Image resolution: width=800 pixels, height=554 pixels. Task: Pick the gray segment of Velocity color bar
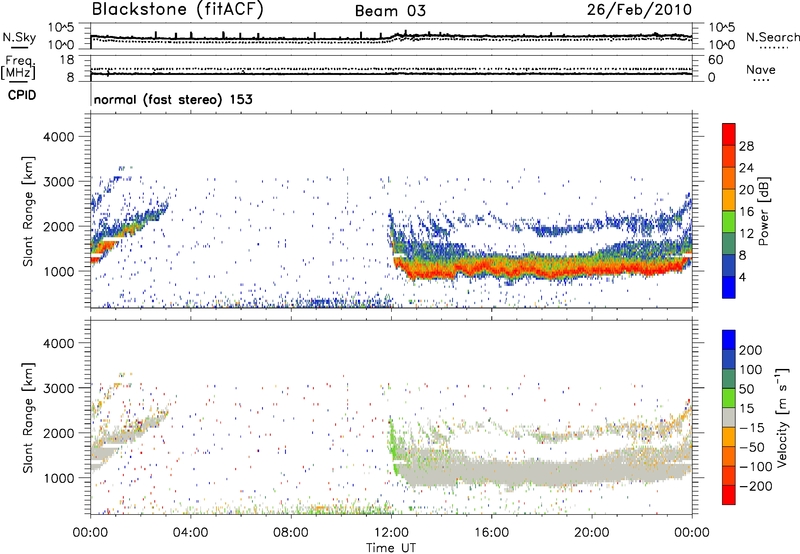pos(729,417)
